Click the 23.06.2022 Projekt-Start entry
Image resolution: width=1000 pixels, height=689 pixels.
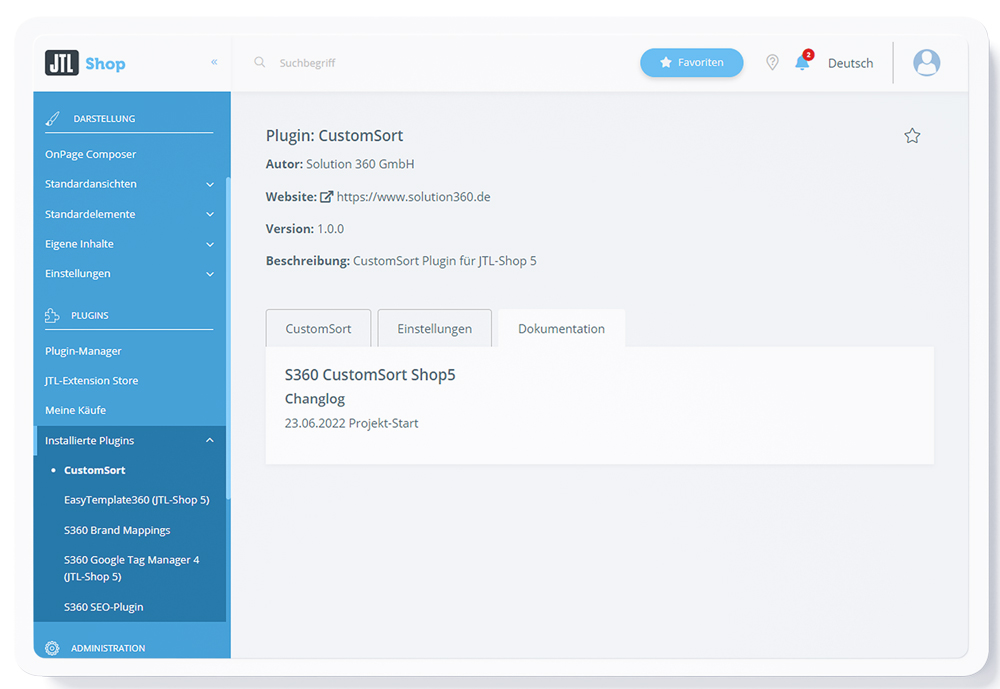pos(351,423)
